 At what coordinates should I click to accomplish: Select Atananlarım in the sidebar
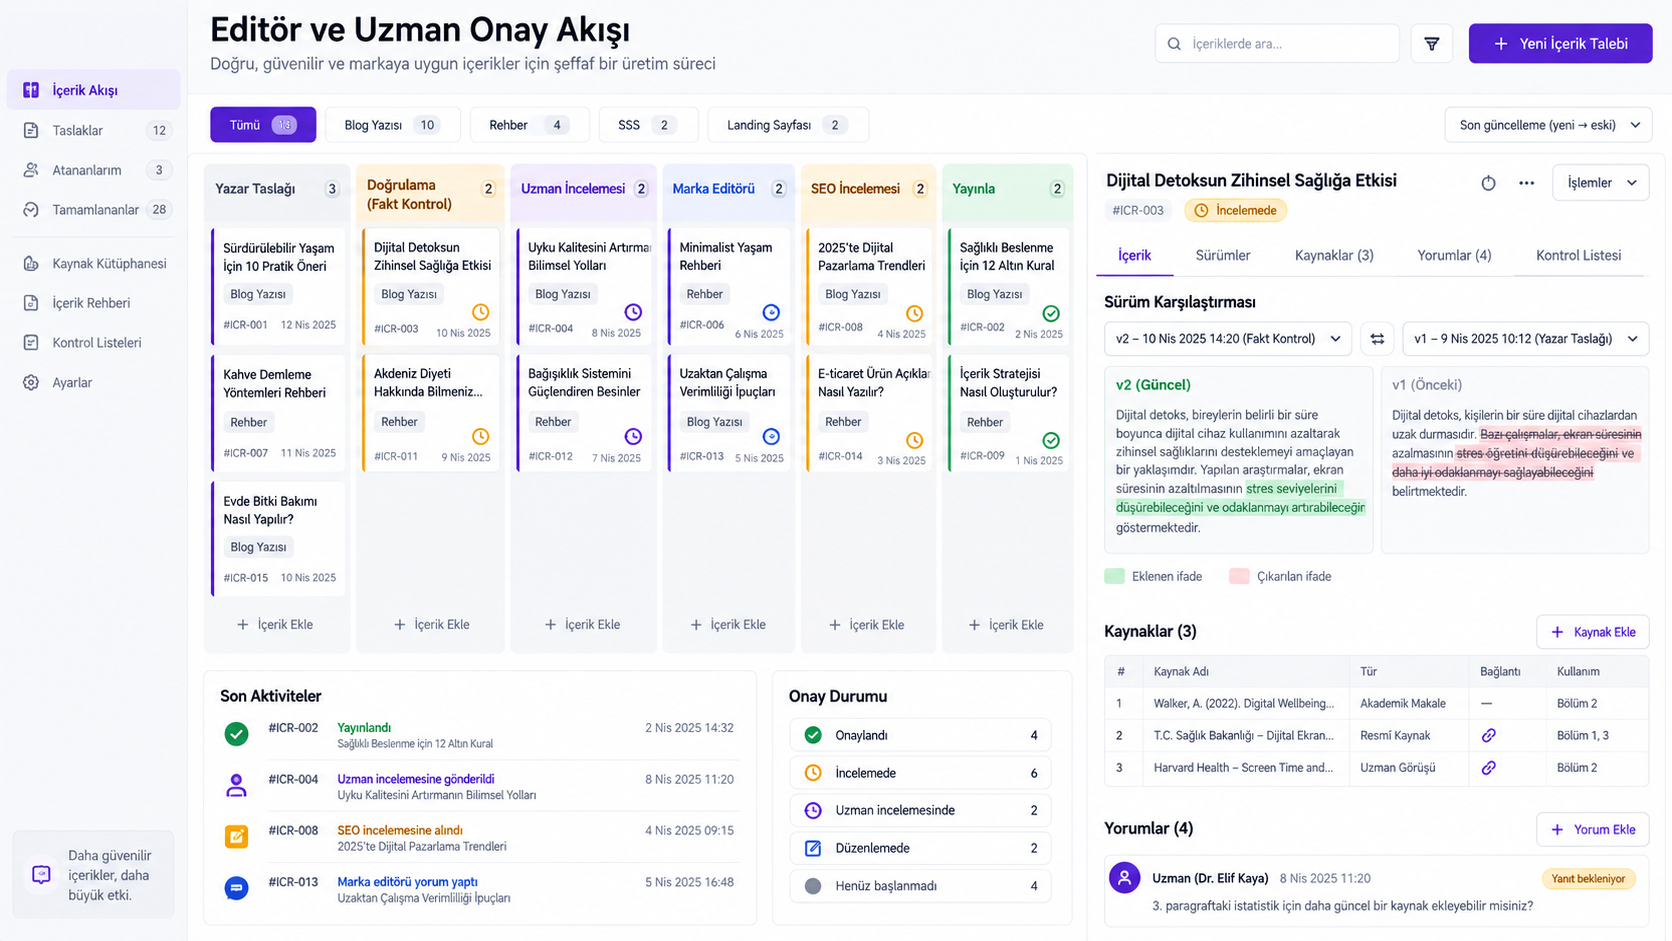(x=94, y=170)
